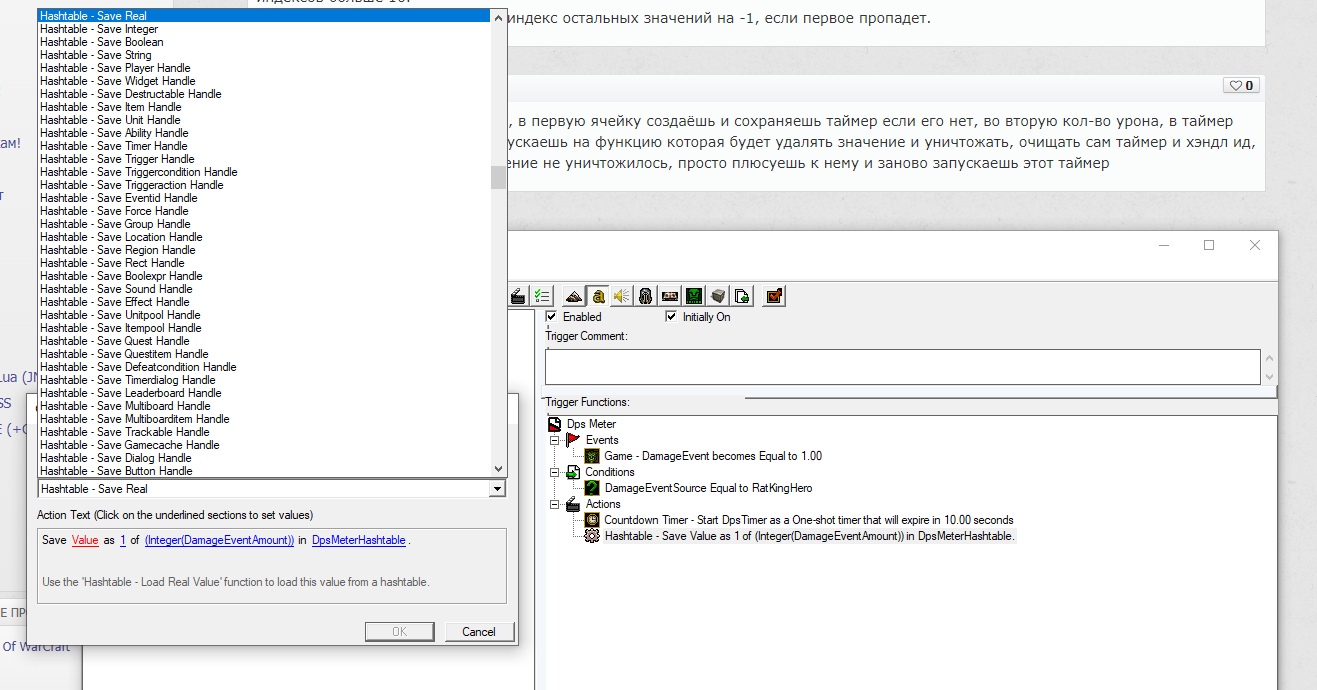The image size is (1317, 690).
Task: Click the question mark condition icon
Action: click(x=592, y=488)
